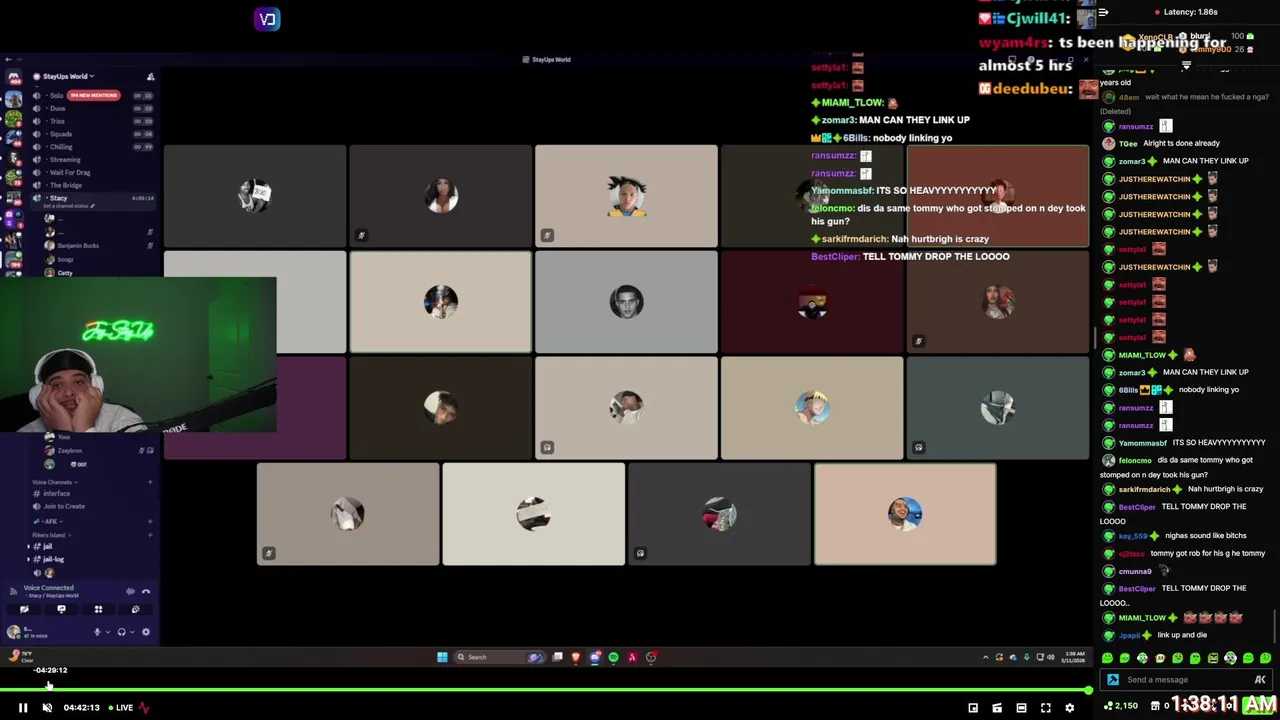Image resolution: width=1280 pixels, height=720 pixels.
Task: Join the Chilling voice channel
Action: pos(60,147)
